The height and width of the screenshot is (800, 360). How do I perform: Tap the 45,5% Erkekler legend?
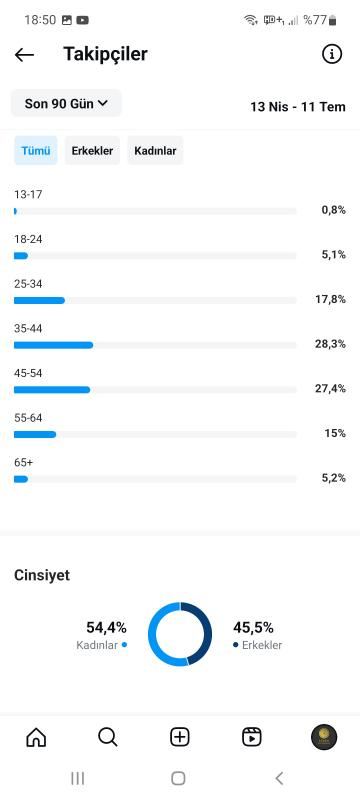click(258, 635)
